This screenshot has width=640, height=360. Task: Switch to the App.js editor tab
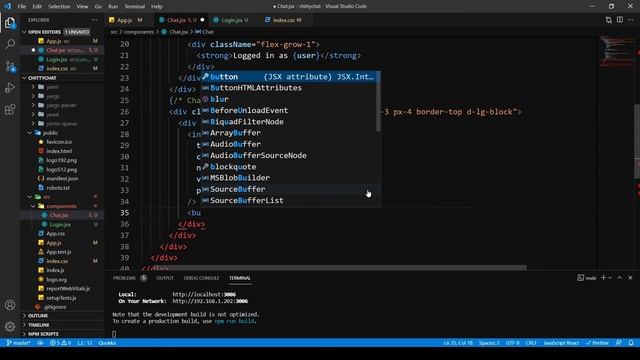click(x=130, y=20)
